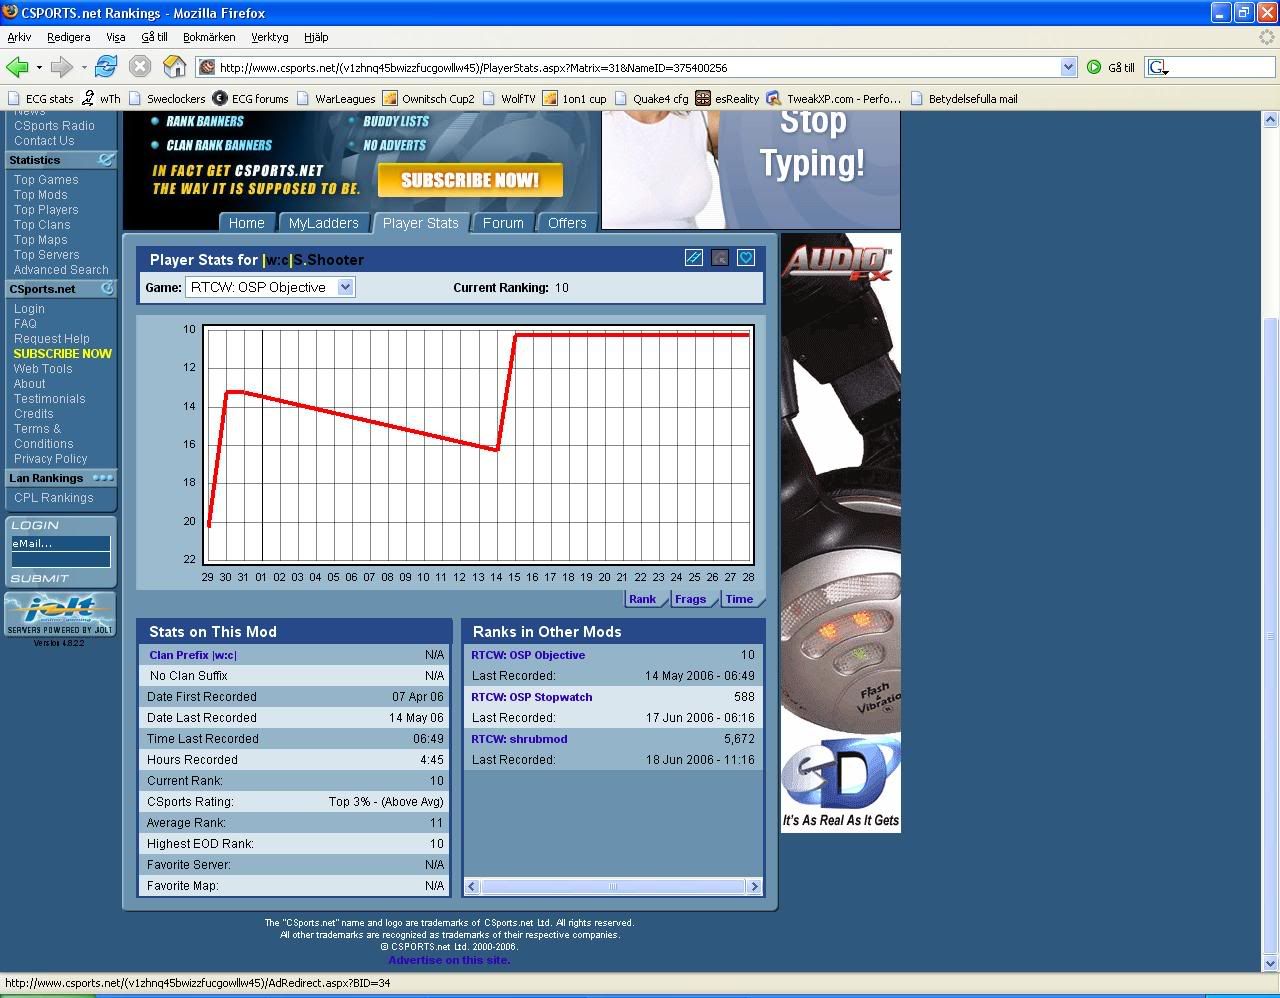Screen dimensions: 1280x998
Task: Open the Game dropdown showing RTCW: OSP Objective
Action: [x=270, y=287]
